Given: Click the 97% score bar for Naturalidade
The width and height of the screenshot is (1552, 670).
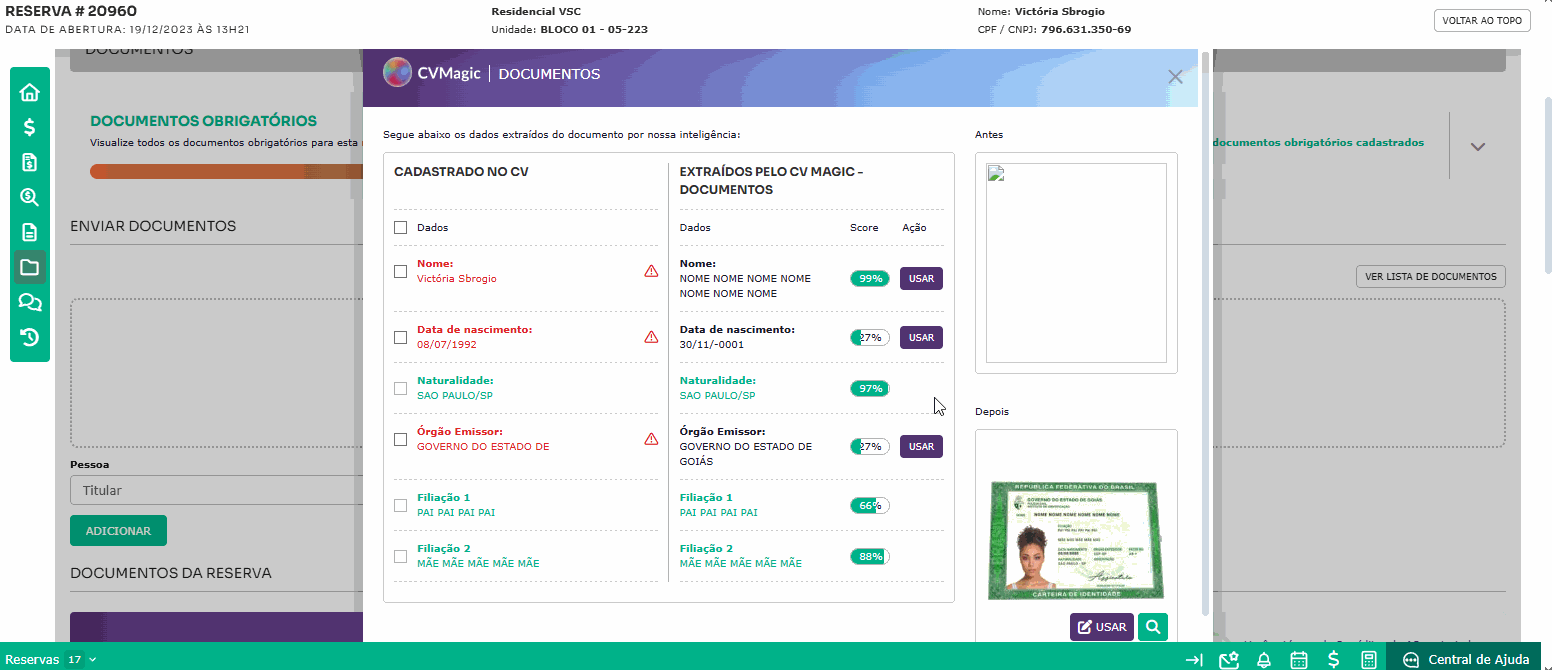Looking at the screenshot, I should pyautogui.click(x=870, y=388).
